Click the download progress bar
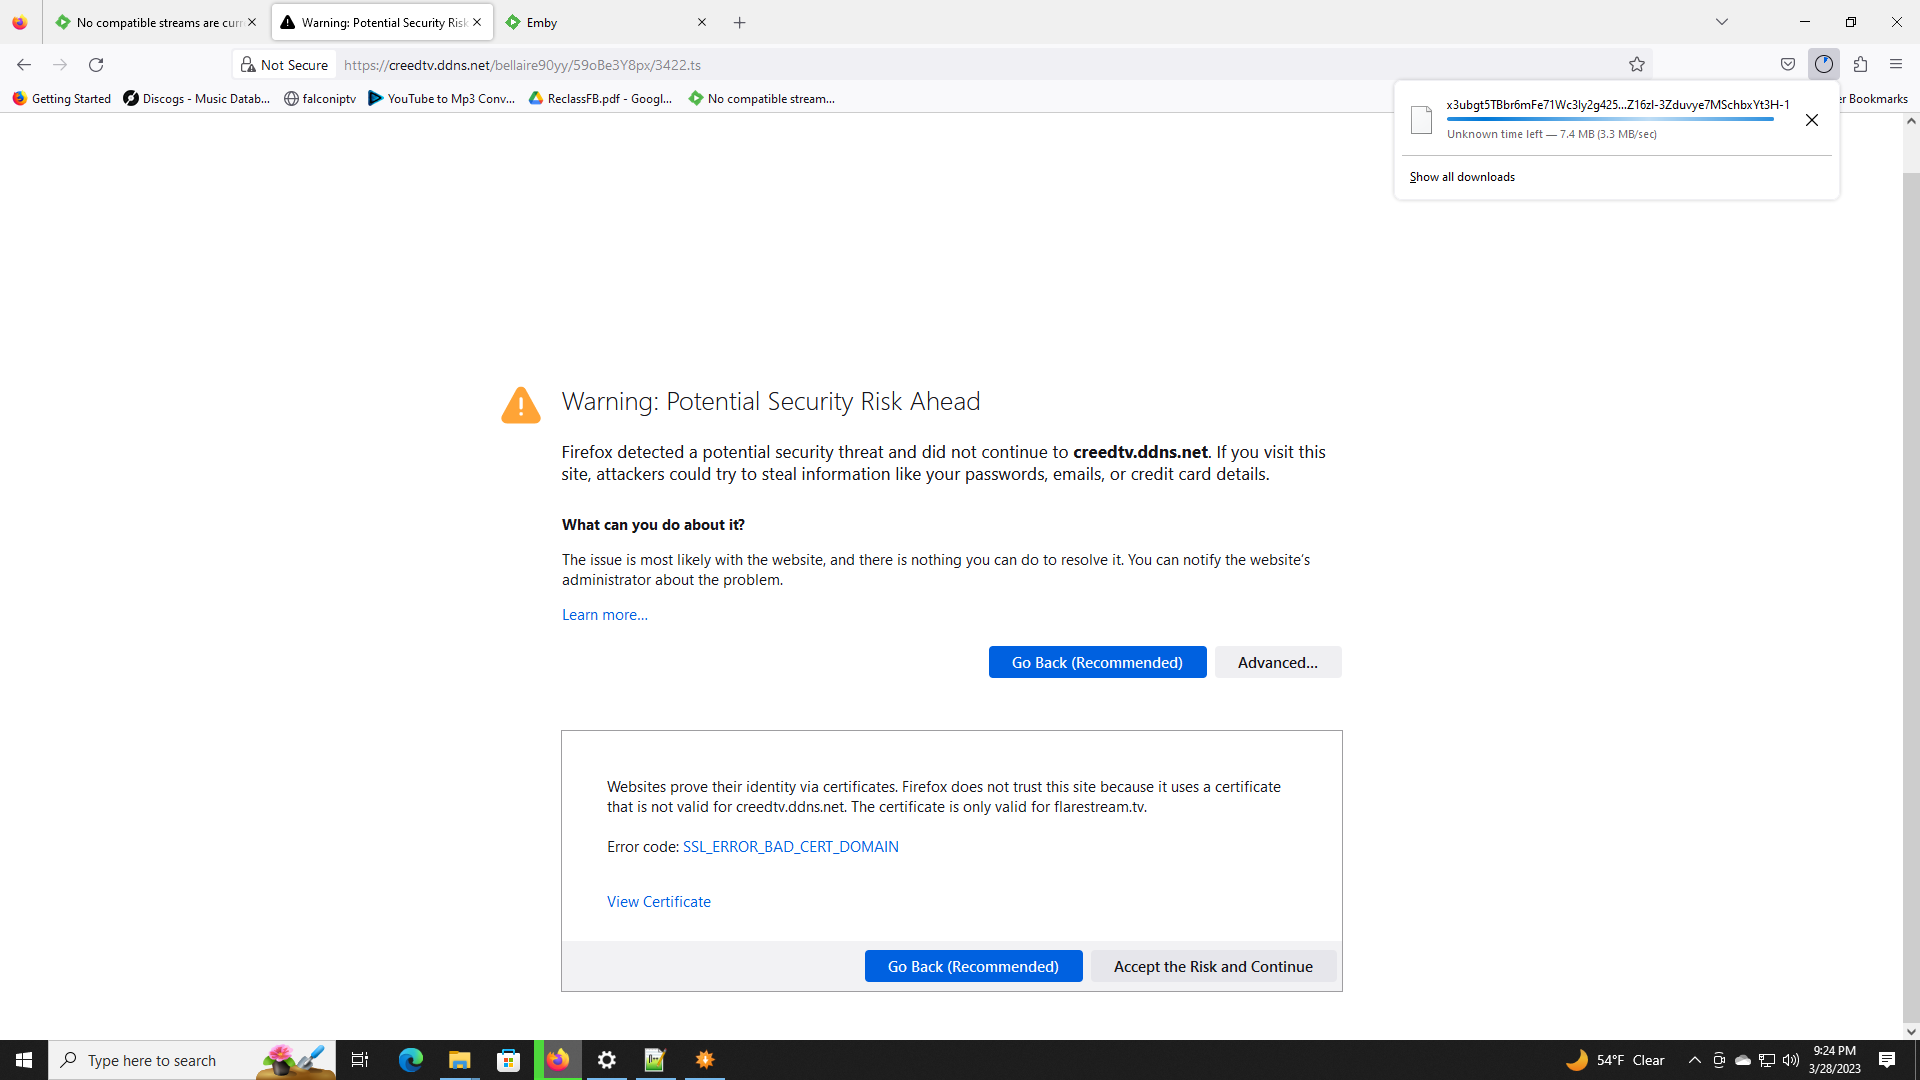This screenshot has width=1920, height=1080. click(1610, 119)
